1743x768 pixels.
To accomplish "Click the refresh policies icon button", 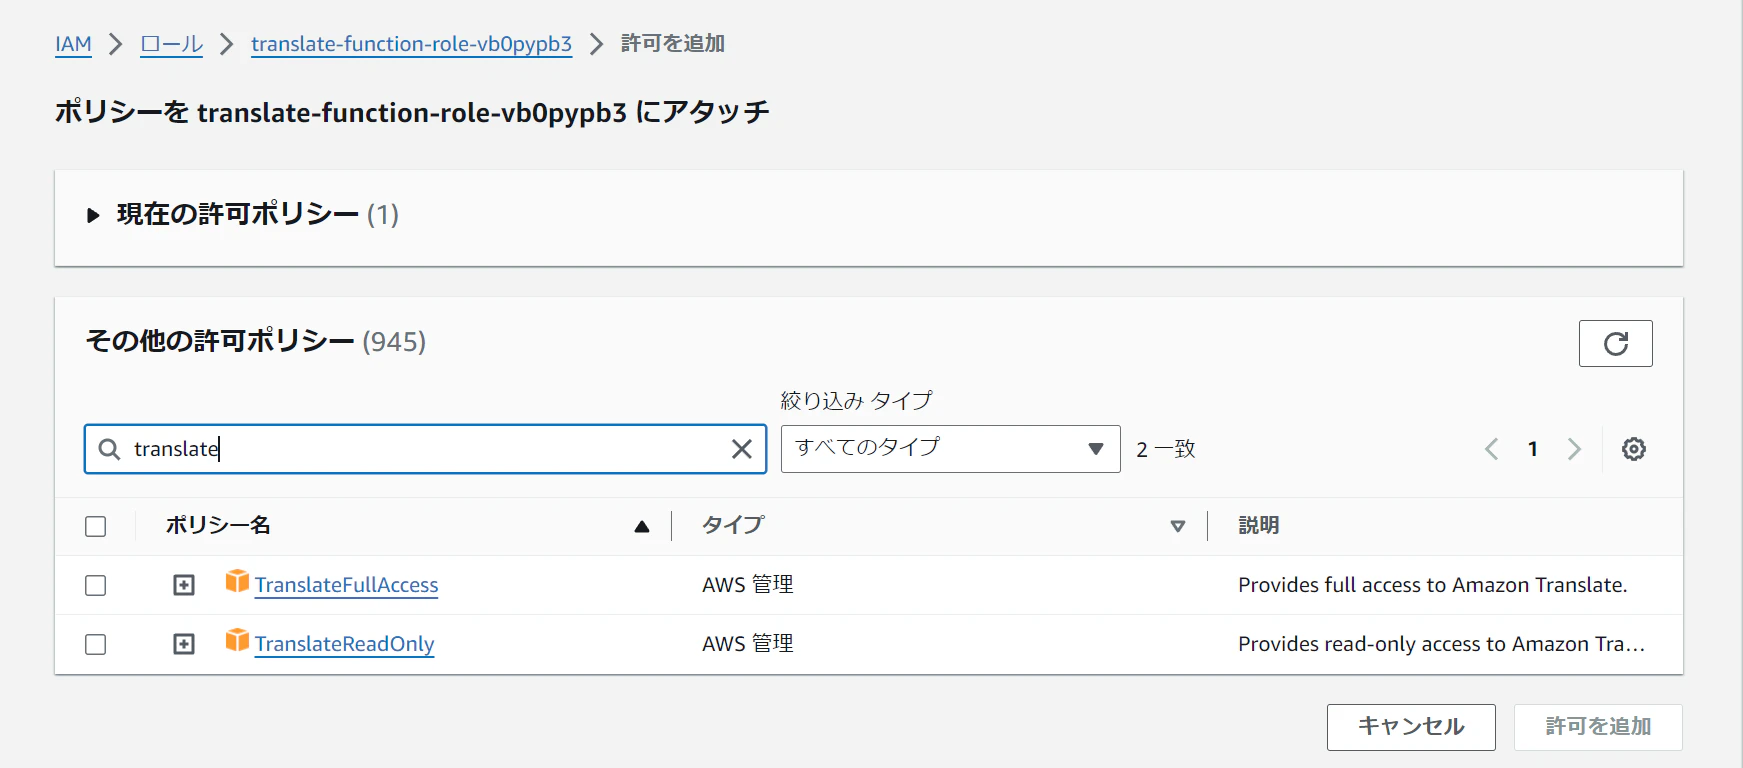I will (1615, 343).
